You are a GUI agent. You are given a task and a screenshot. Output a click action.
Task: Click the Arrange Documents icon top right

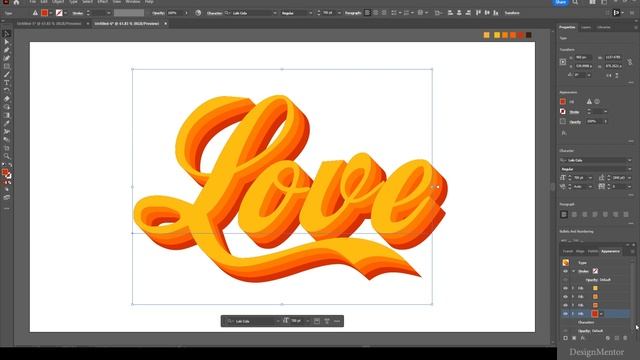coord(592,2)
